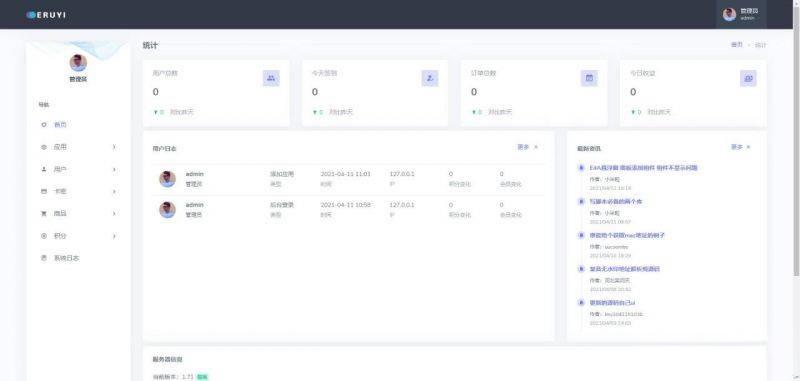Click admin avatar in first log row
This screenshot has width=800, height=381.
(167, 179)
